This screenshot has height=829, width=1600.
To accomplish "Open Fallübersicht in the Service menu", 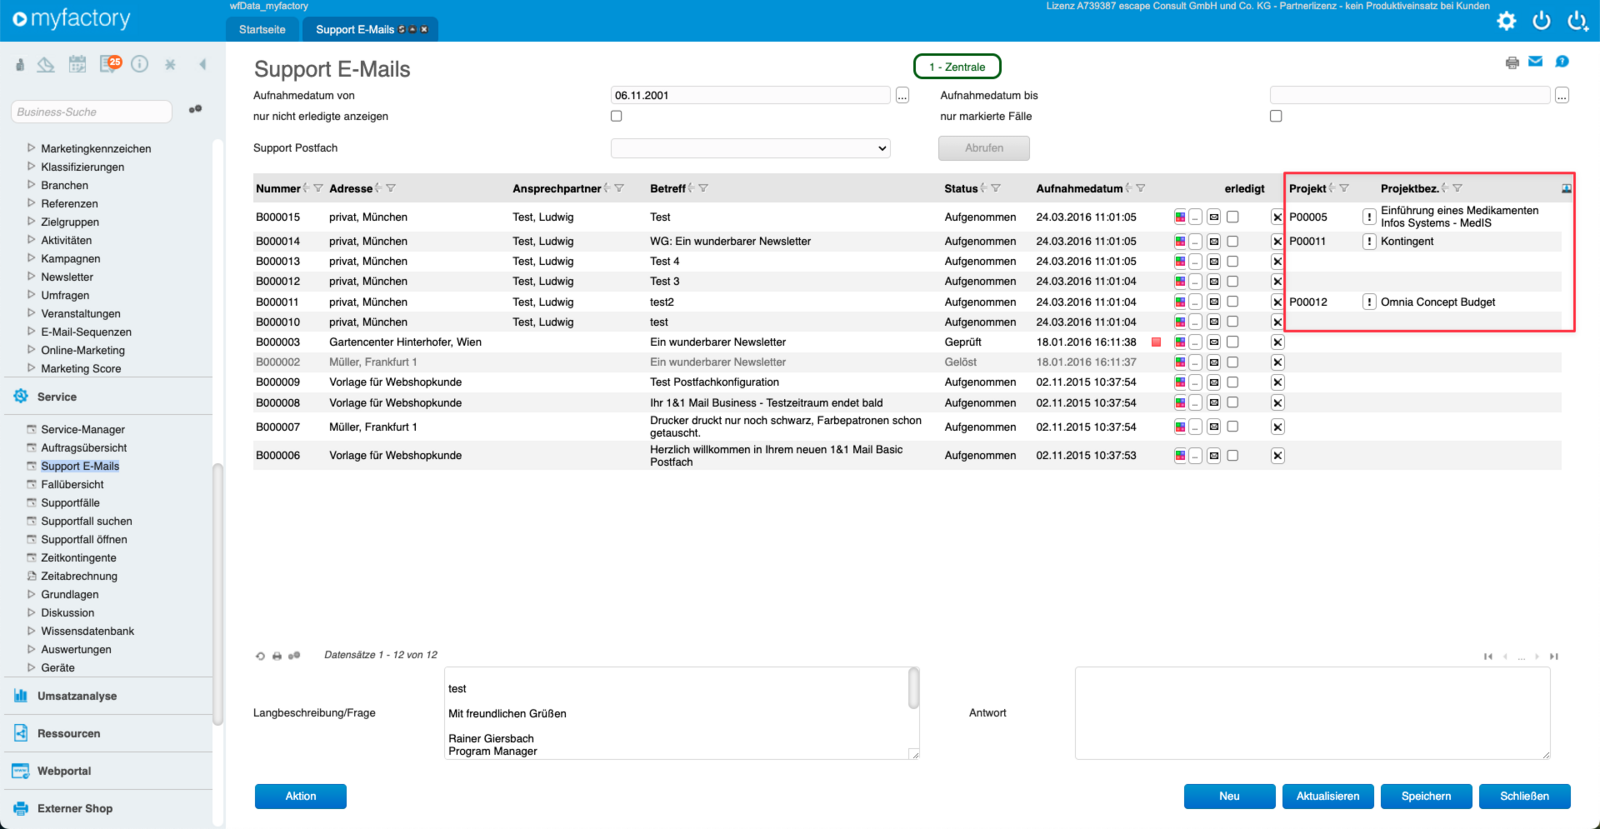I will [x=72, y=484].
